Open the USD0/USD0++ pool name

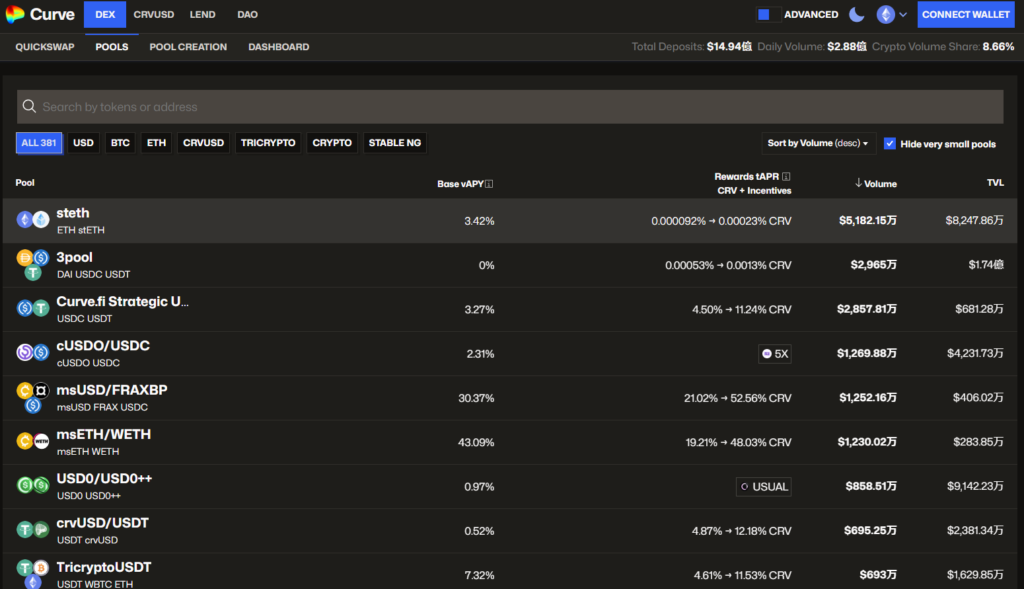[x=104, y=479]
